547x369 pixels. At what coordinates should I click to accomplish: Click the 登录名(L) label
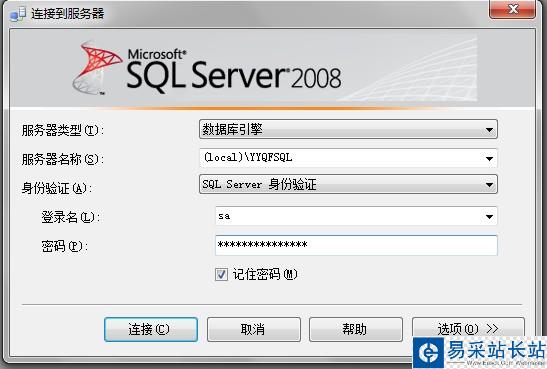71,217
